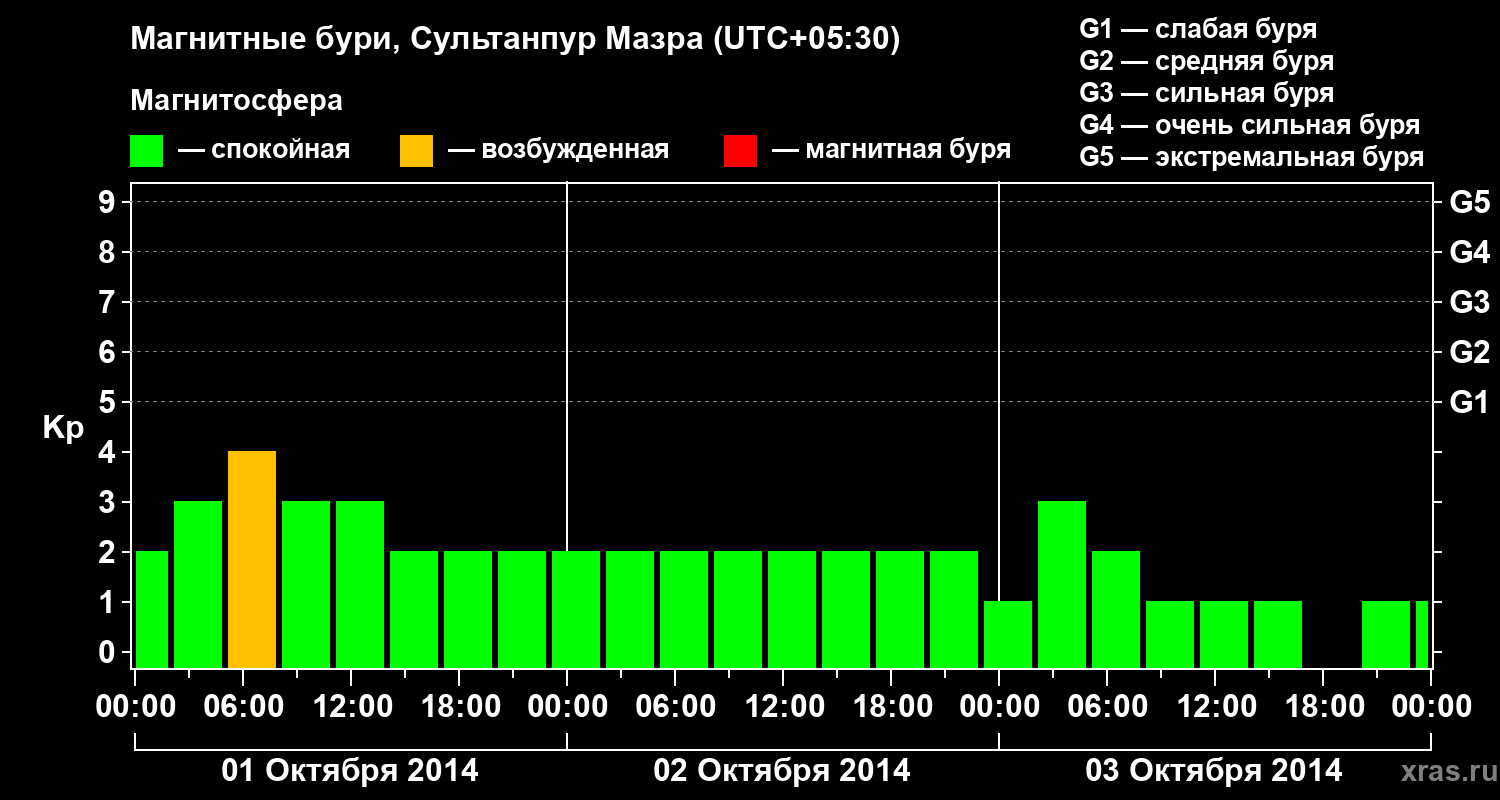
Task: Click the "01 Октября 2014" date label
Action: click(x=350, y=771)
